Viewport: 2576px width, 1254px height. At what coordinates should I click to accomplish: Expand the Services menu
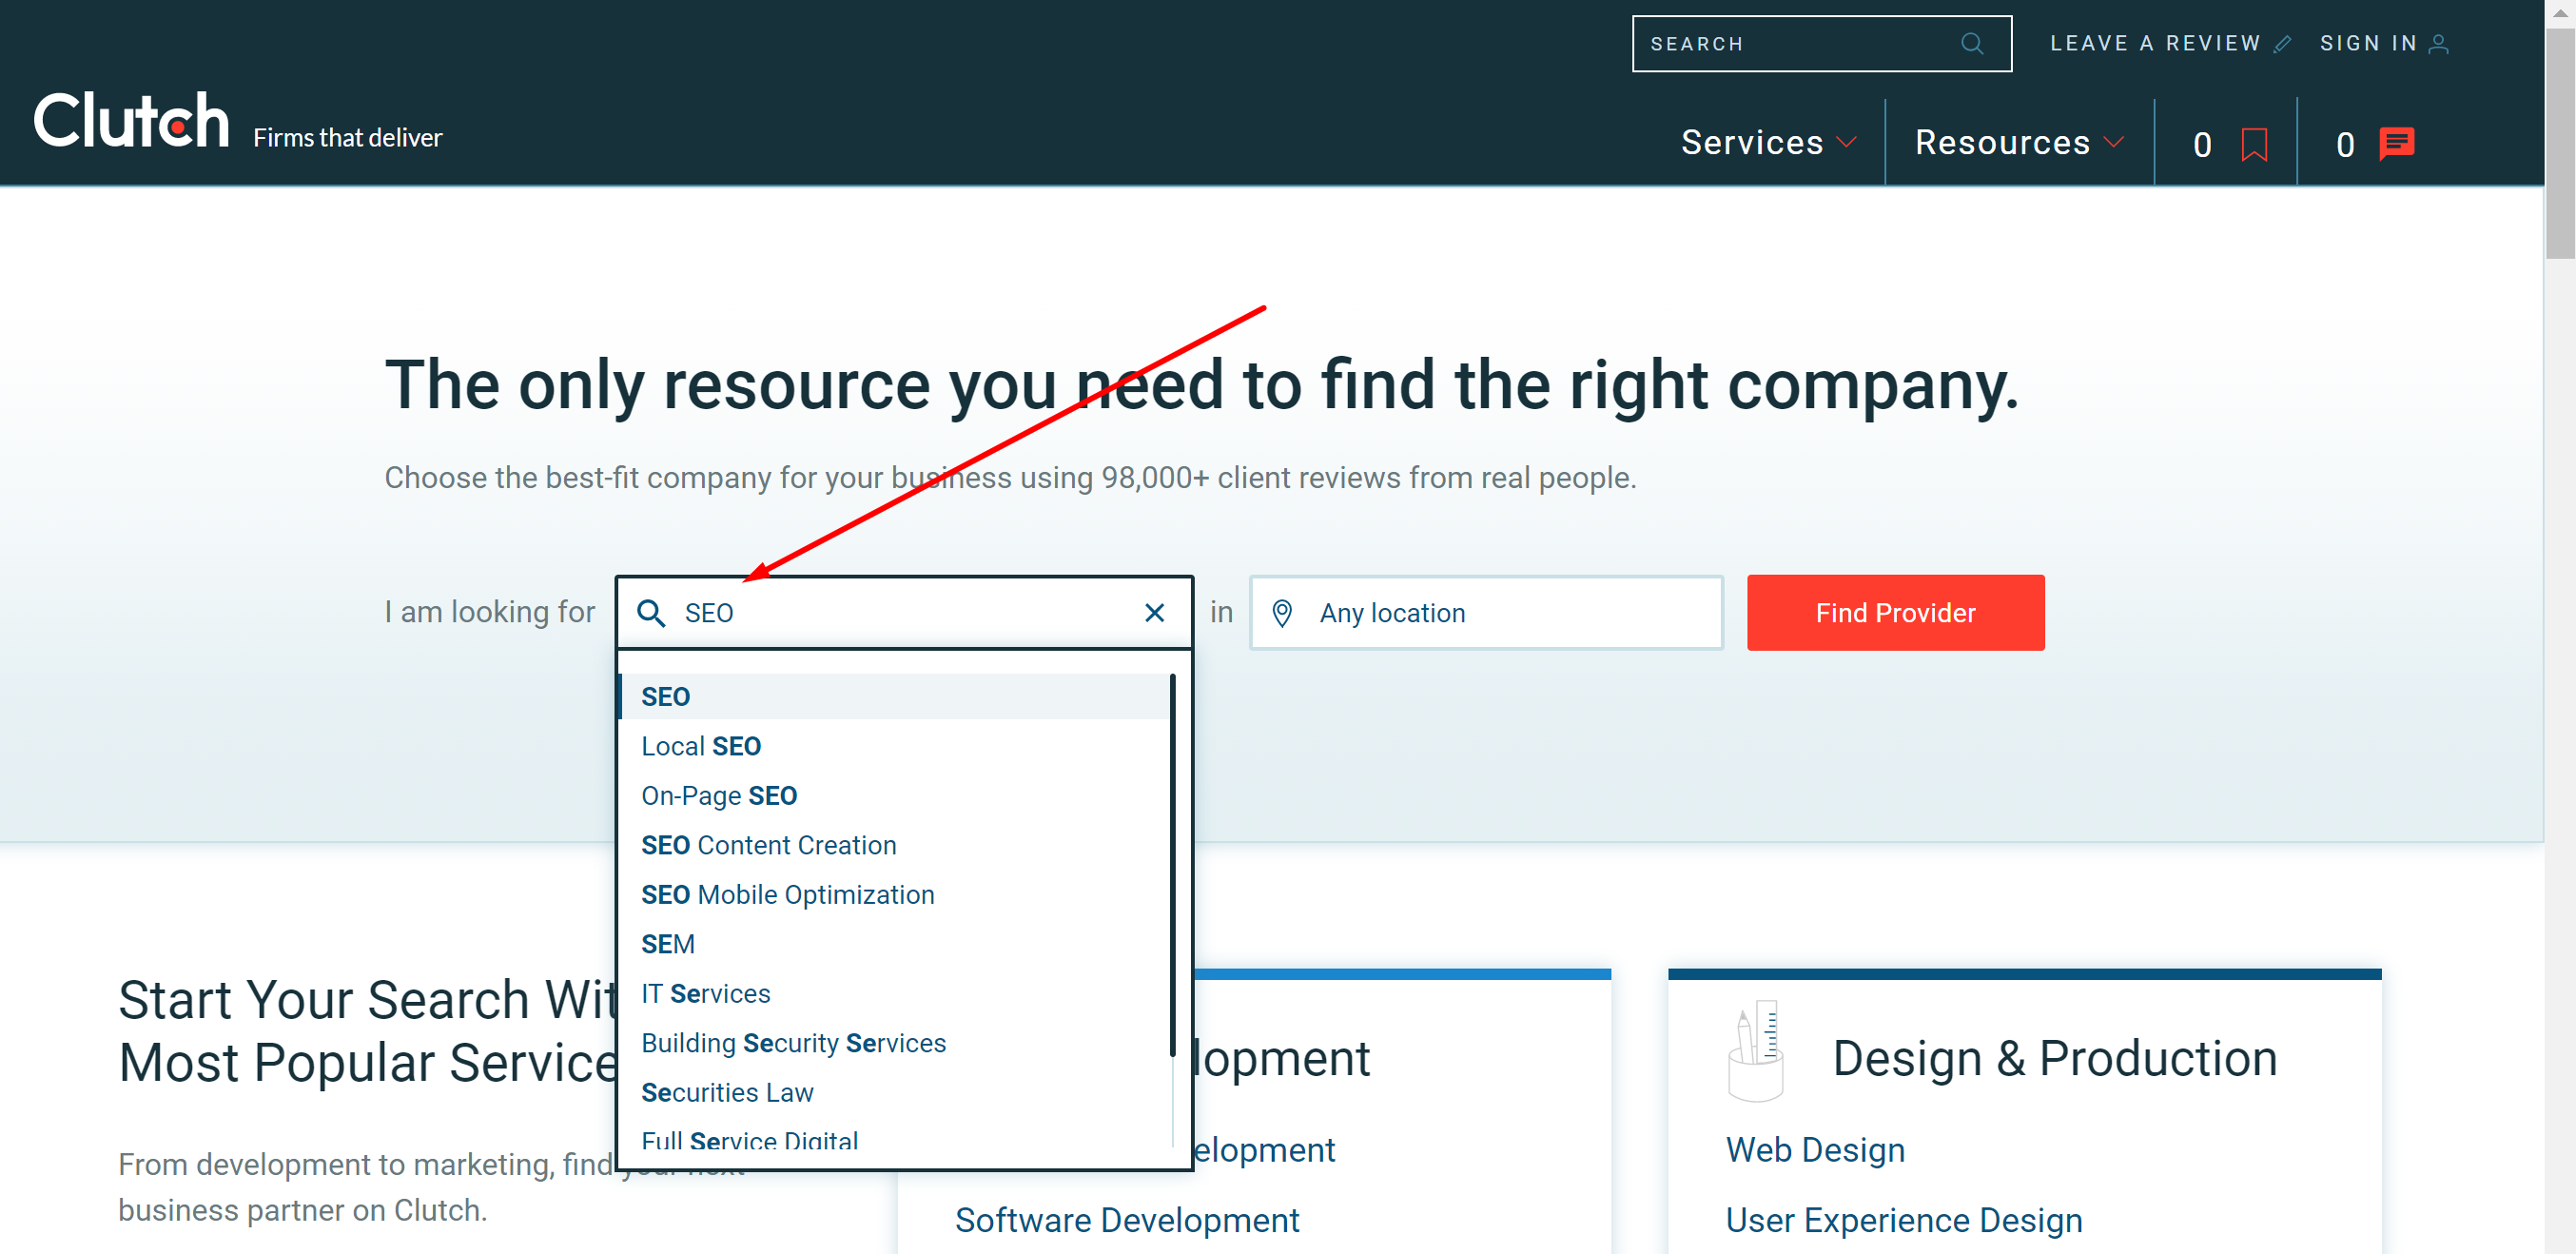point(1768,142)
